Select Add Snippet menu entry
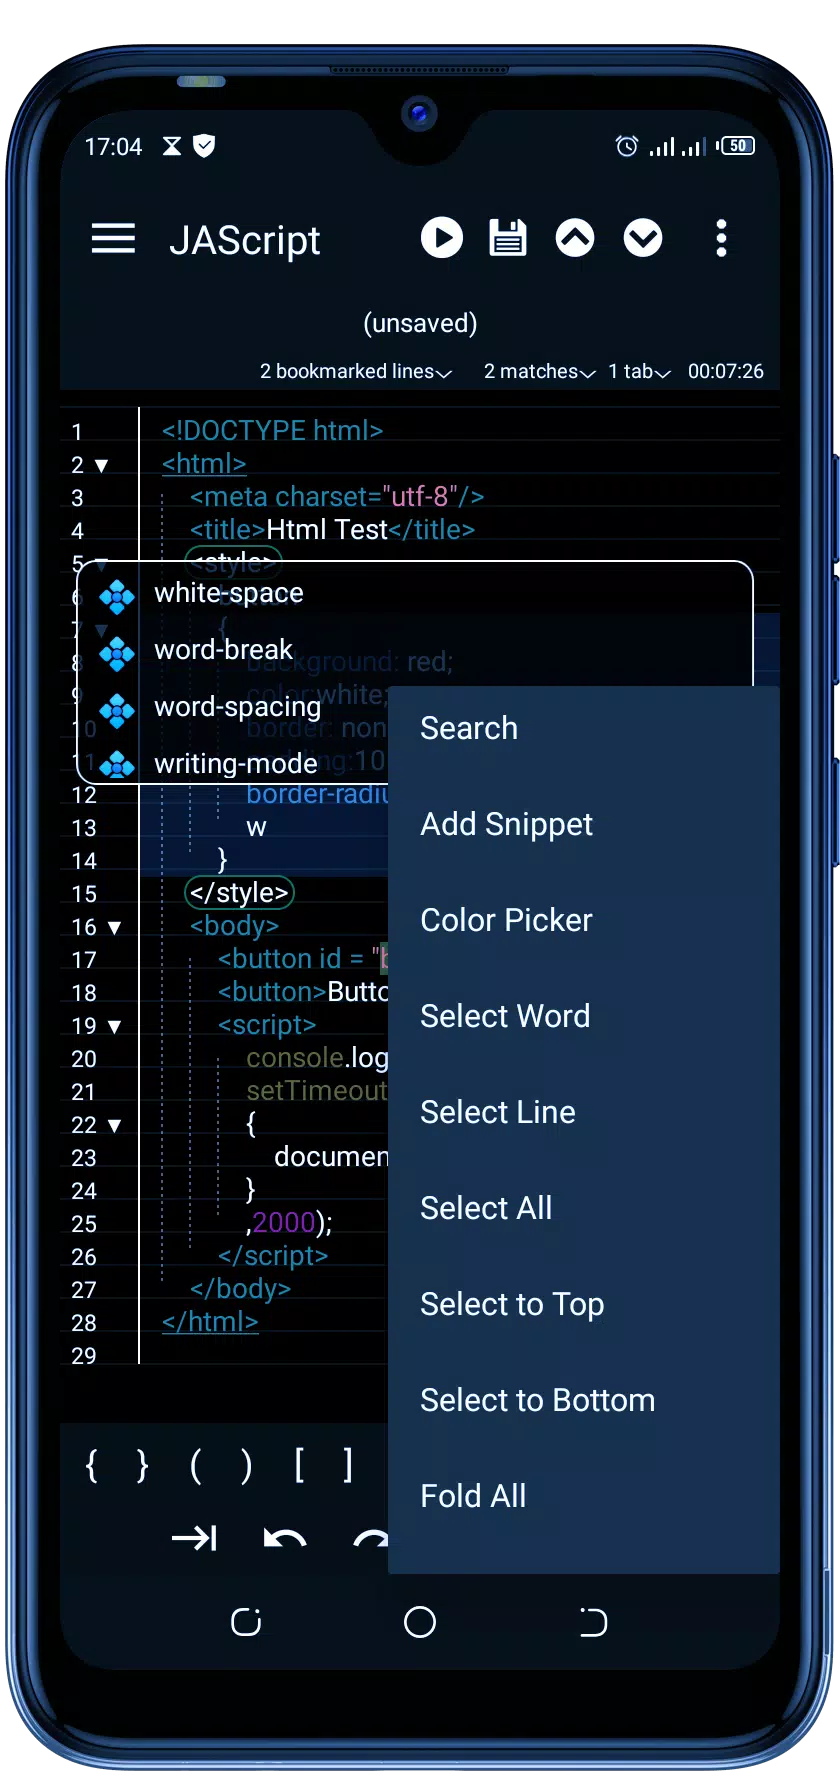 coord(583,824)
